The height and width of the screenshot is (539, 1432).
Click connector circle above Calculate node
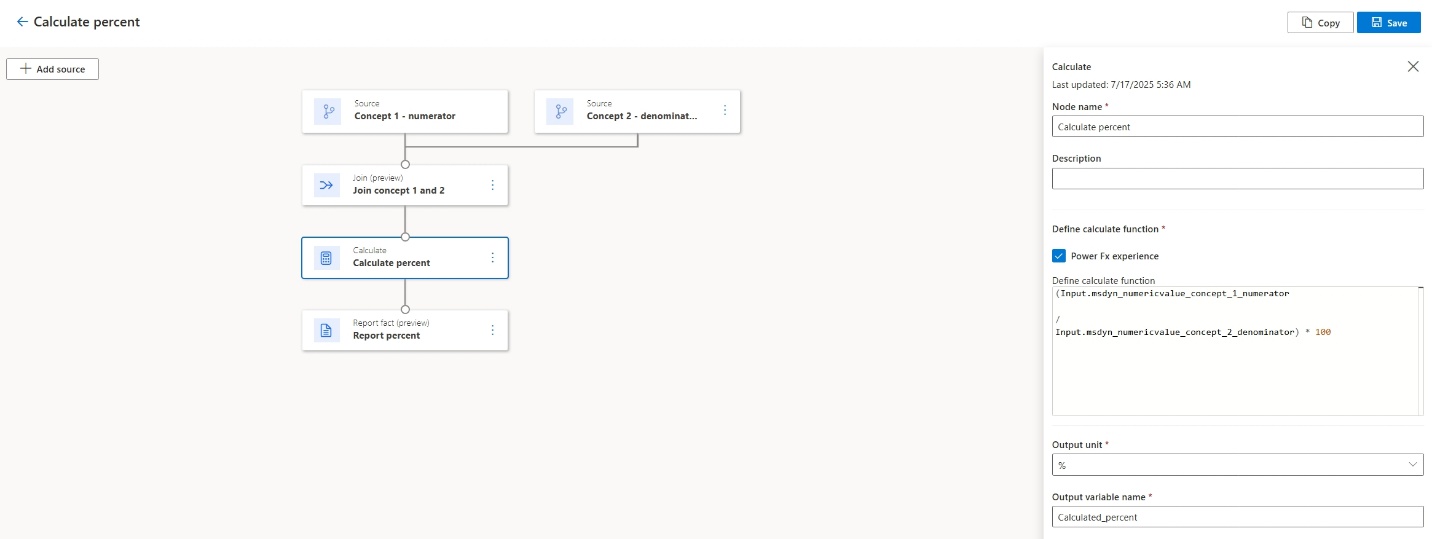click(405, 237)
